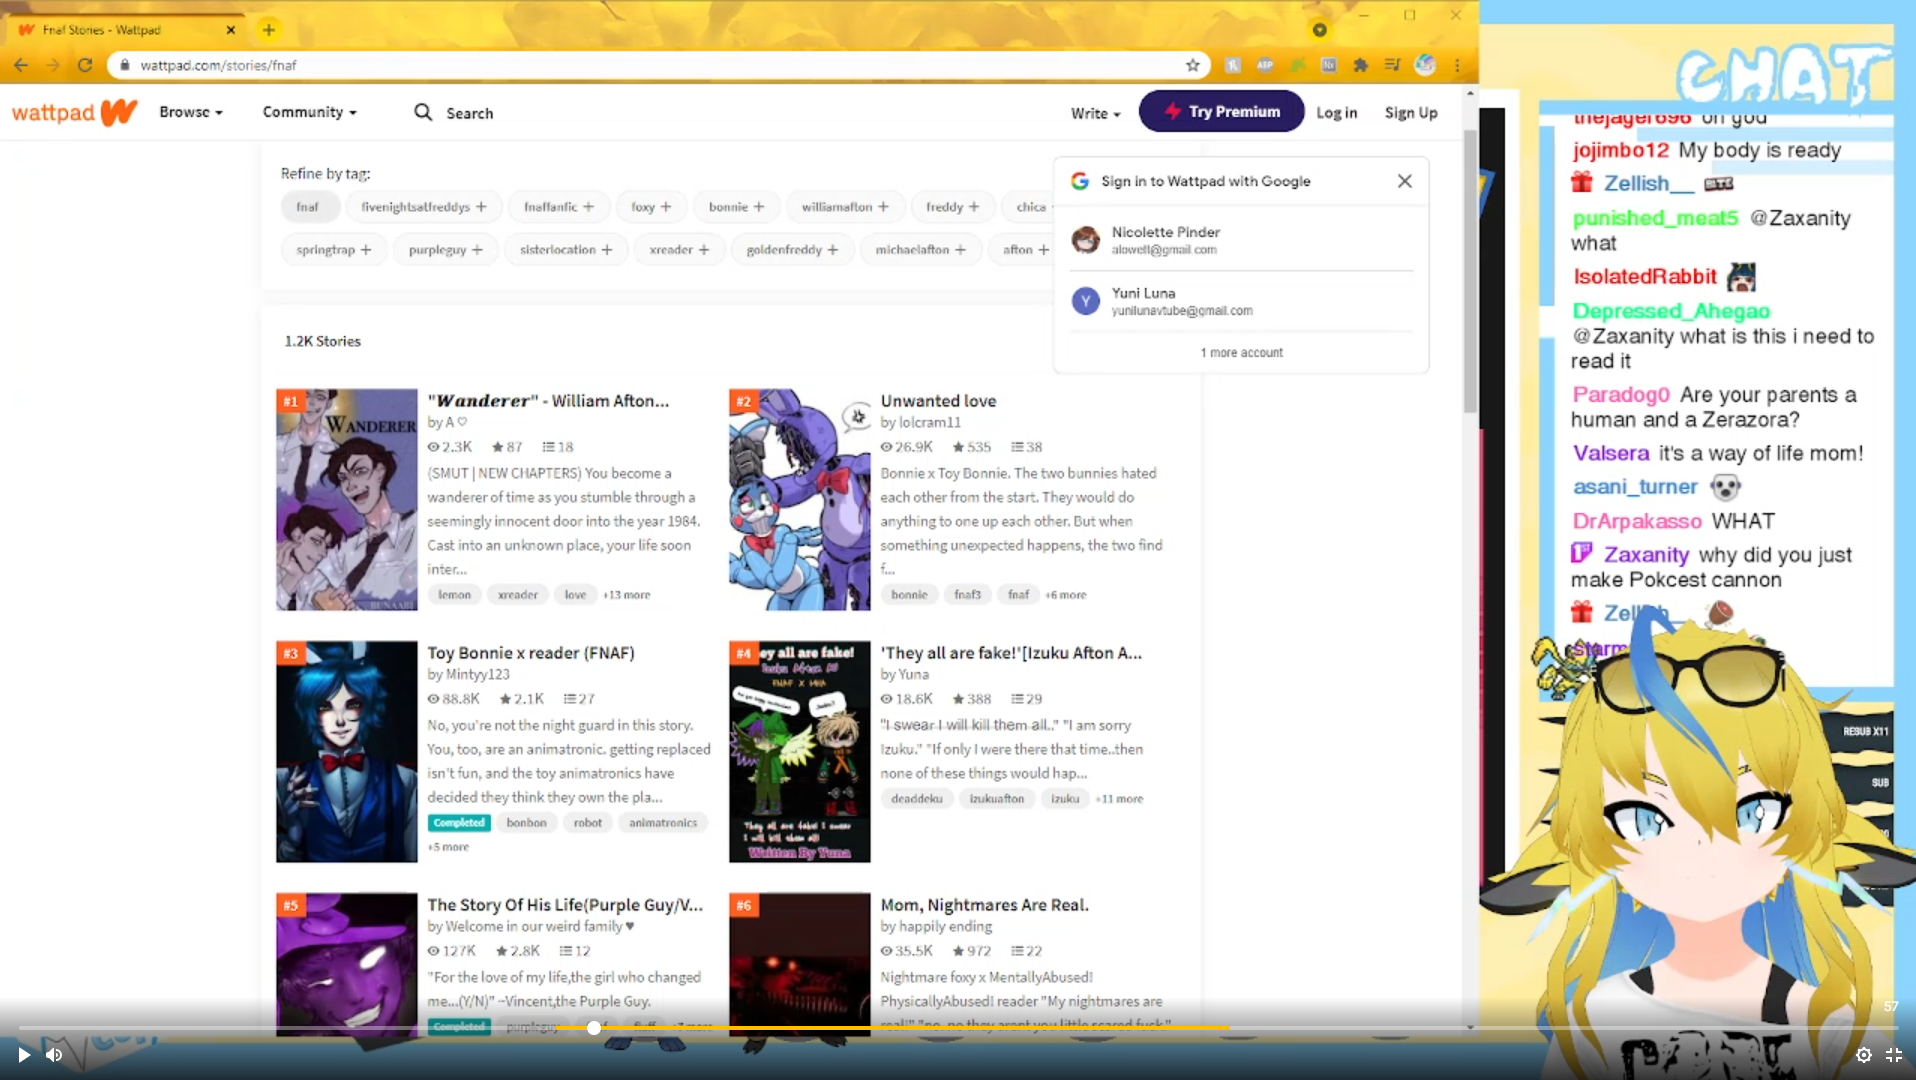Click the video progress bar handle
Viewport: 1916px width, 1080px height.
click(594, 1028)
